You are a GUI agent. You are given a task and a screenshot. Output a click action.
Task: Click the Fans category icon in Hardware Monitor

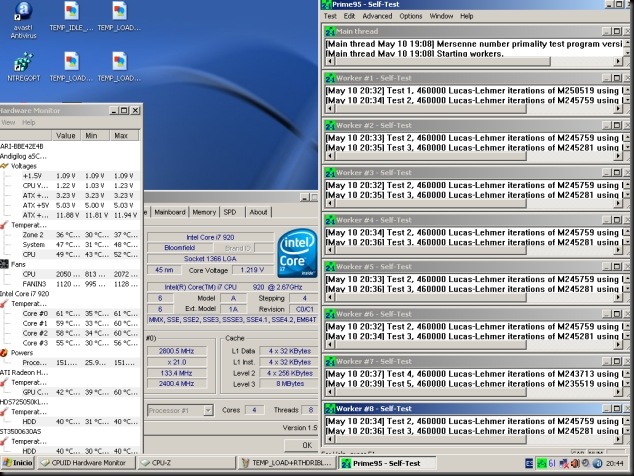tap(4, 264)
